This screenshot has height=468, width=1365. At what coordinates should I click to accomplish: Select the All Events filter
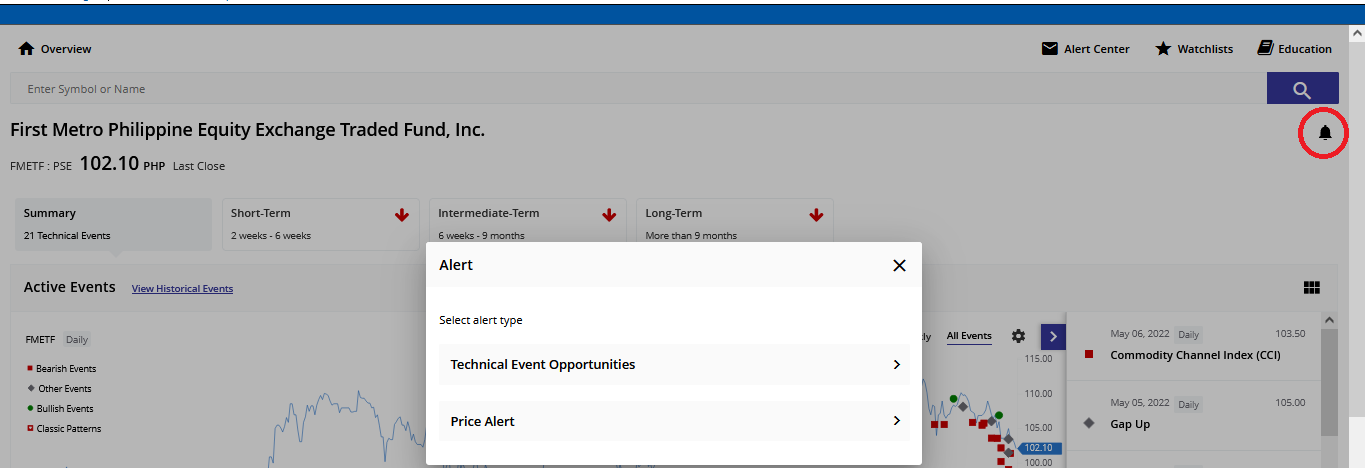tap(969, 336)
